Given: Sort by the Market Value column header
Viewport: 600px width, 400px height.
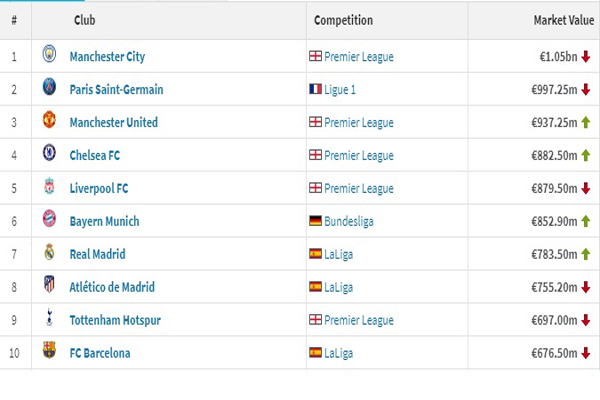Looking at the screenshot, I should click(564, 20).
